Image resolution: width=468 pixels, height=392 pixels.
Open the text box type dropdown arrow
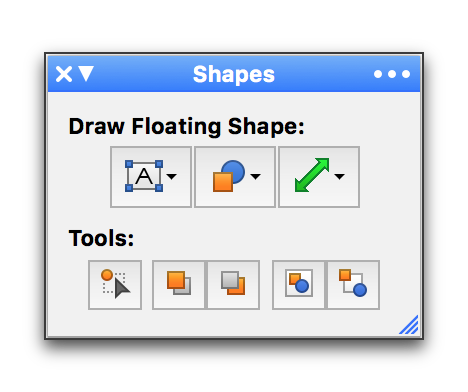point(172,177)
